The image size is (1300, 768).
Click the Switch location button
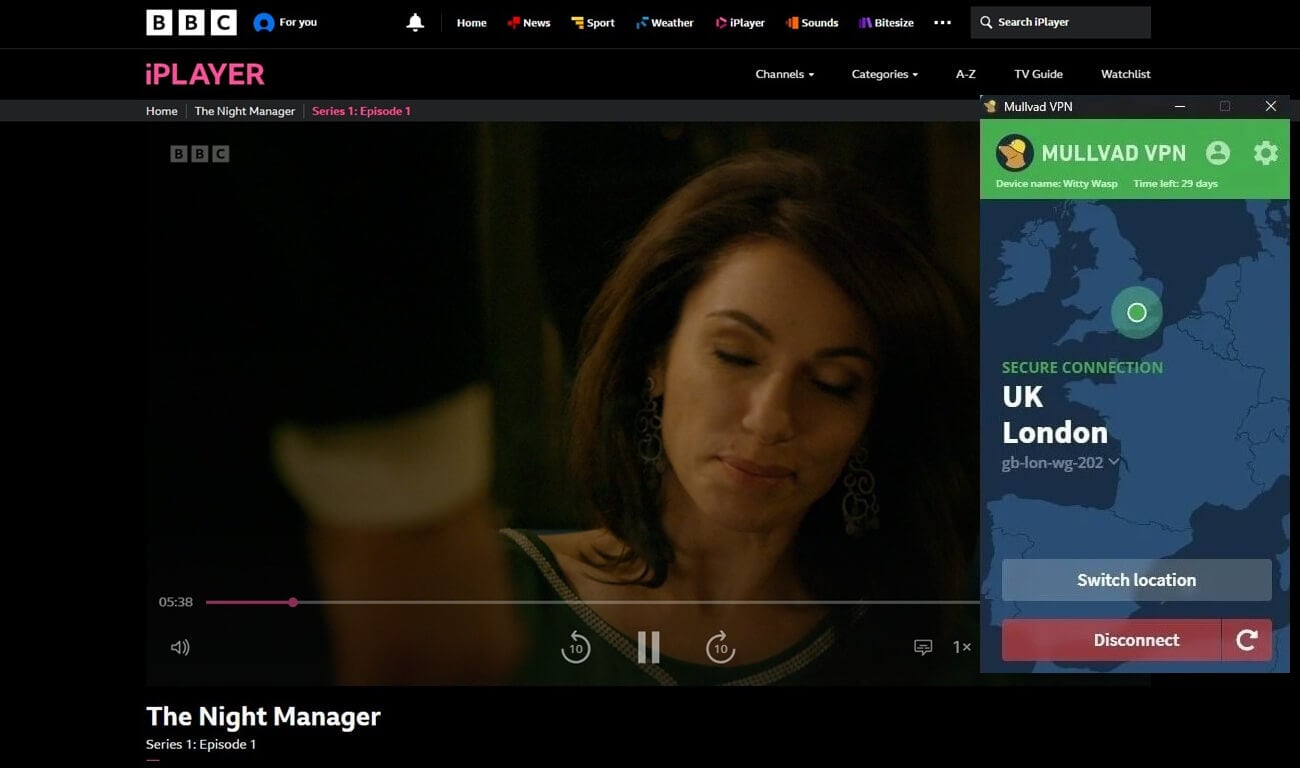(1136, 580)
